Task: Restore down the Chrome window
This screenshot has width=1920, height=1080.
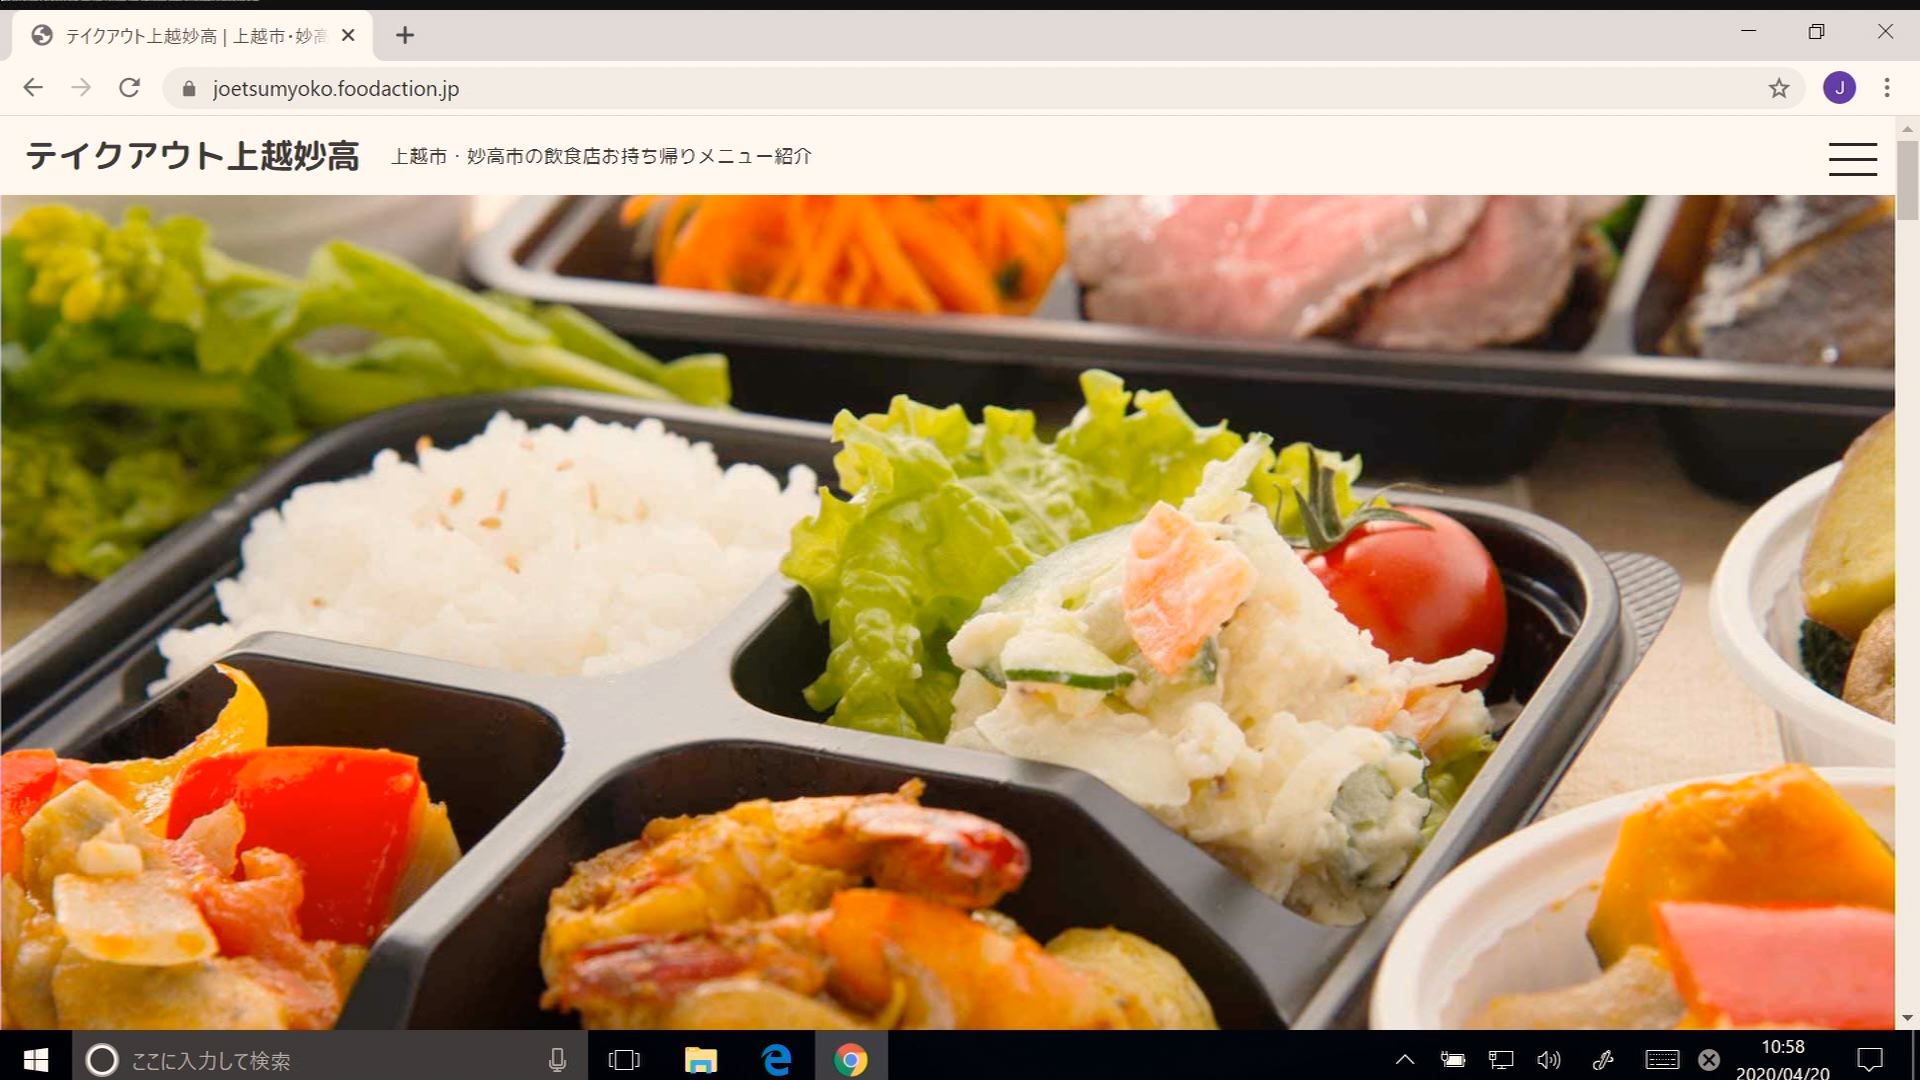Action: (x=1816, y=31)
